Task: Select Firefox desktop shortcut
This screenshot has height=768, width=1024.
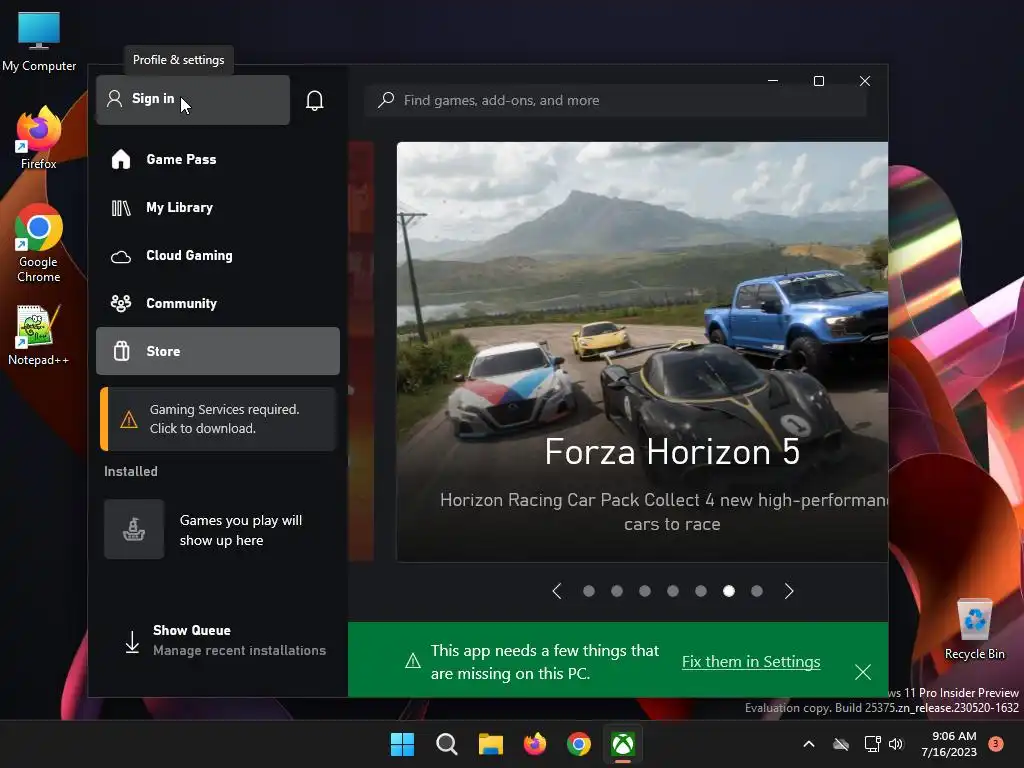Action: [39, 138]
